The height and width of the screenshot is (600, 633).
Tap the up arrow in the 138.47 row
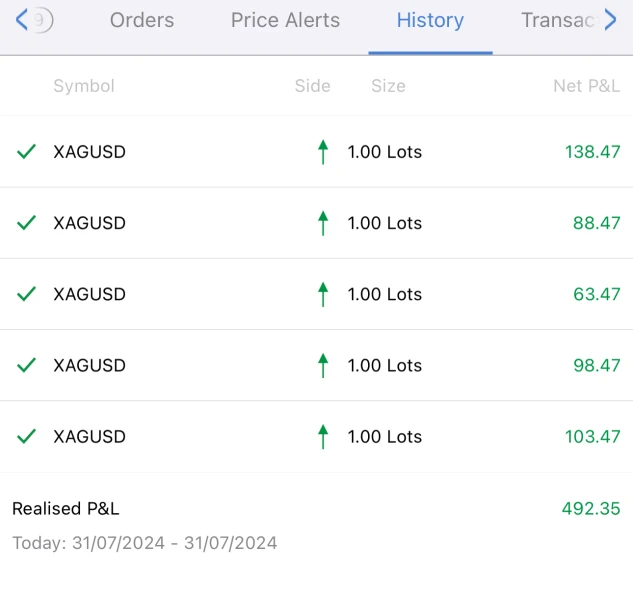322,152
